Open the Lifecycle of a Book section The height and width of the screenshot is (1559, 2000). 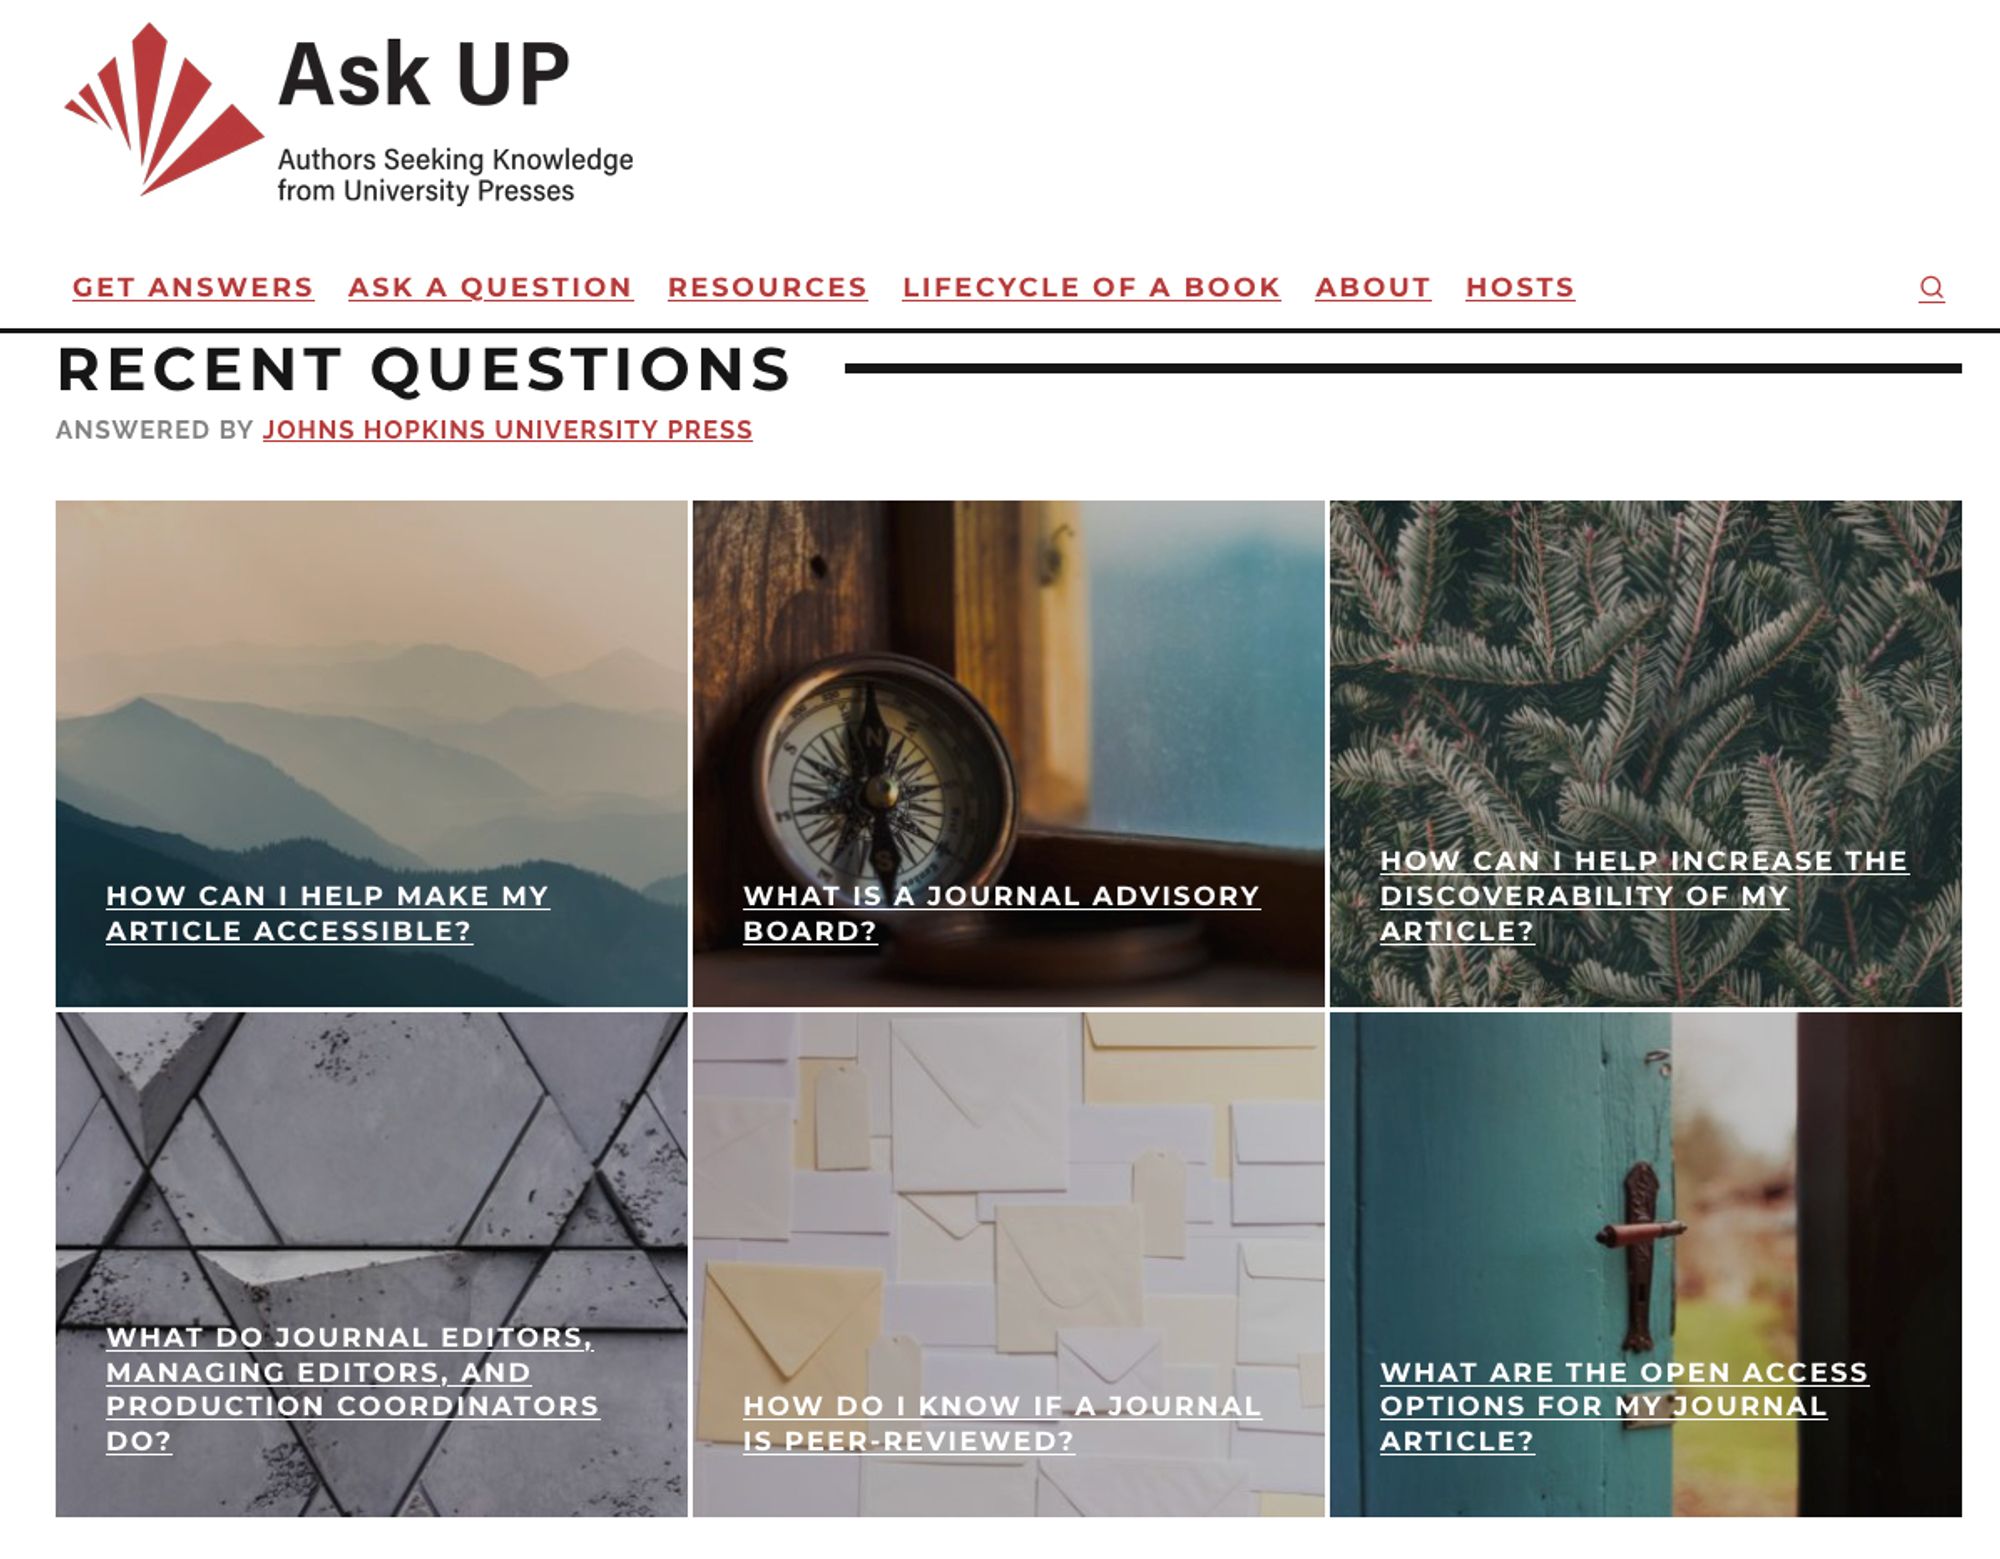pyautogui.click(x=1091, y=287)
